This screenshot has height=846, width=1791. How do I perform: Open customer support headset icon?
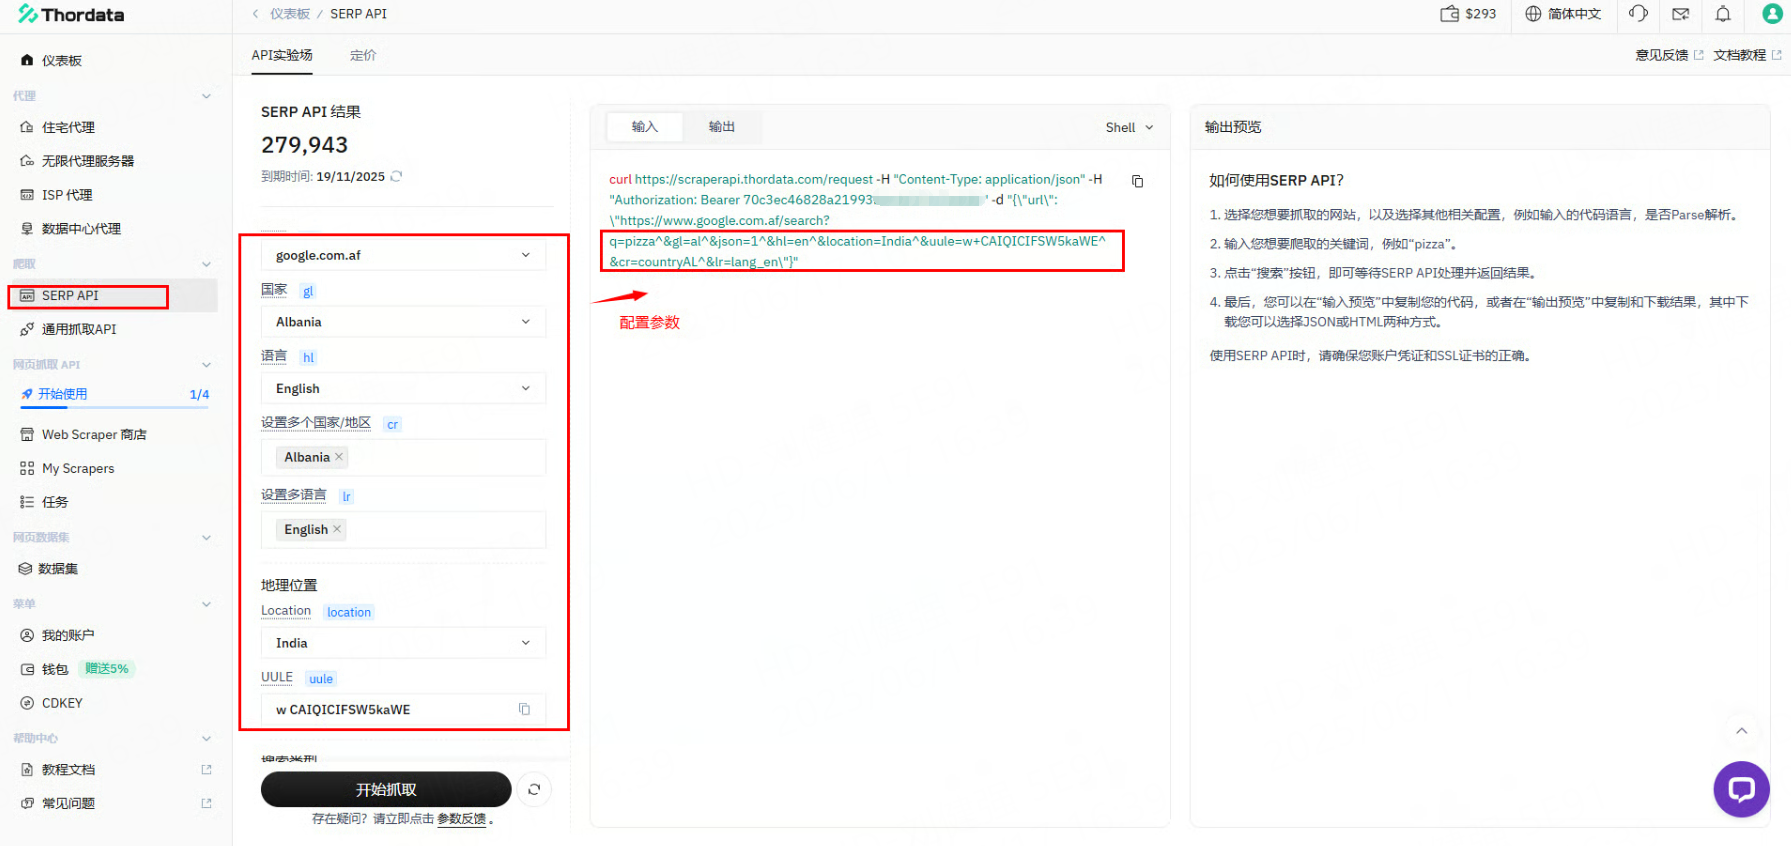pyautogui.click(x=1638, y=14)
